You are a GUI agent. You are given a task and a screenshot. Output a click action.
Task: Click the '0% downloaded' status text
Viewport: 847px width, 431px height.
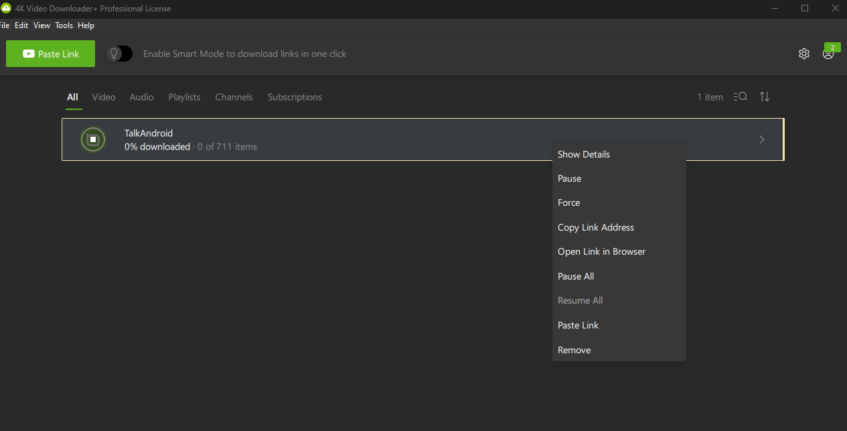click(157, 146)
